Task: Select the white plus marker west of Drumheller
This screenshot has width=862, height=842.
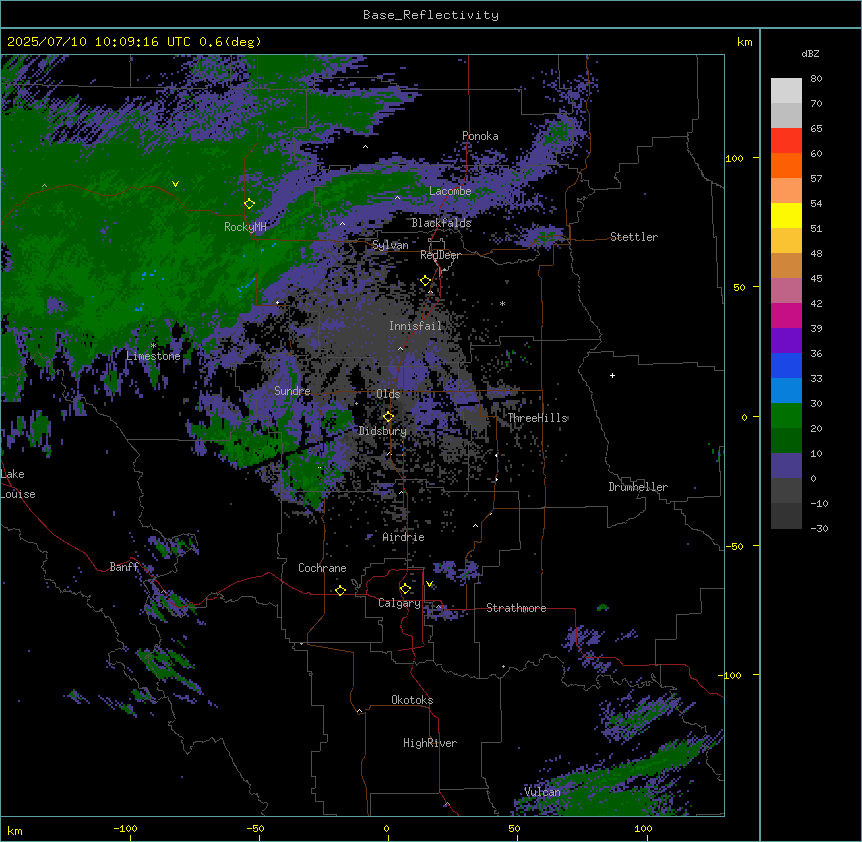Action: 612,375
